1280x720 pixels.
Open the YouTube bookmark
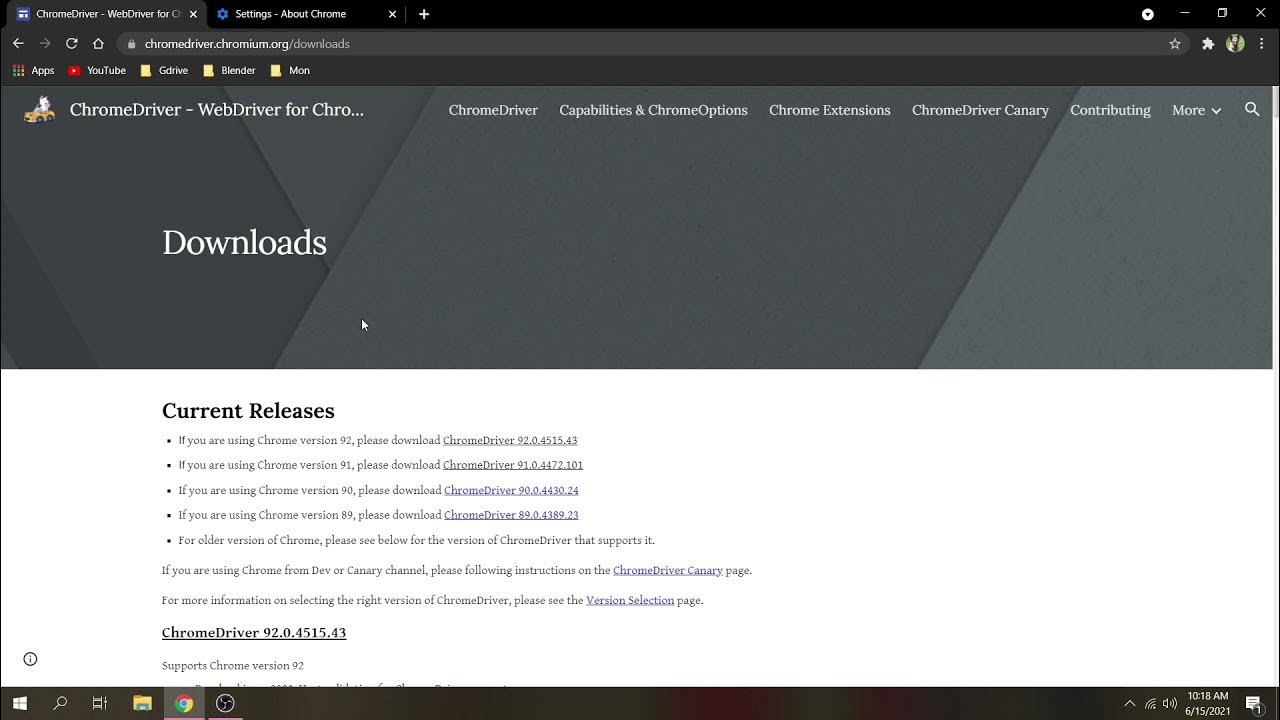(x=97, y=71)
